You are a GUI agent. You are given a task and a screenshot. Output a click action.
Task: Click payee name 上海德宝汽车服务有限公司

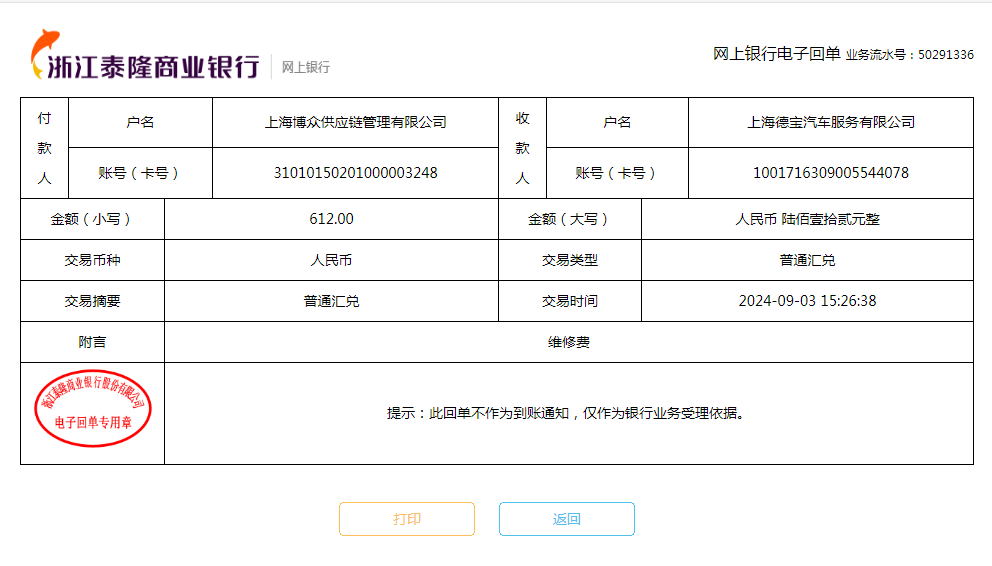[x=830, y=122]
